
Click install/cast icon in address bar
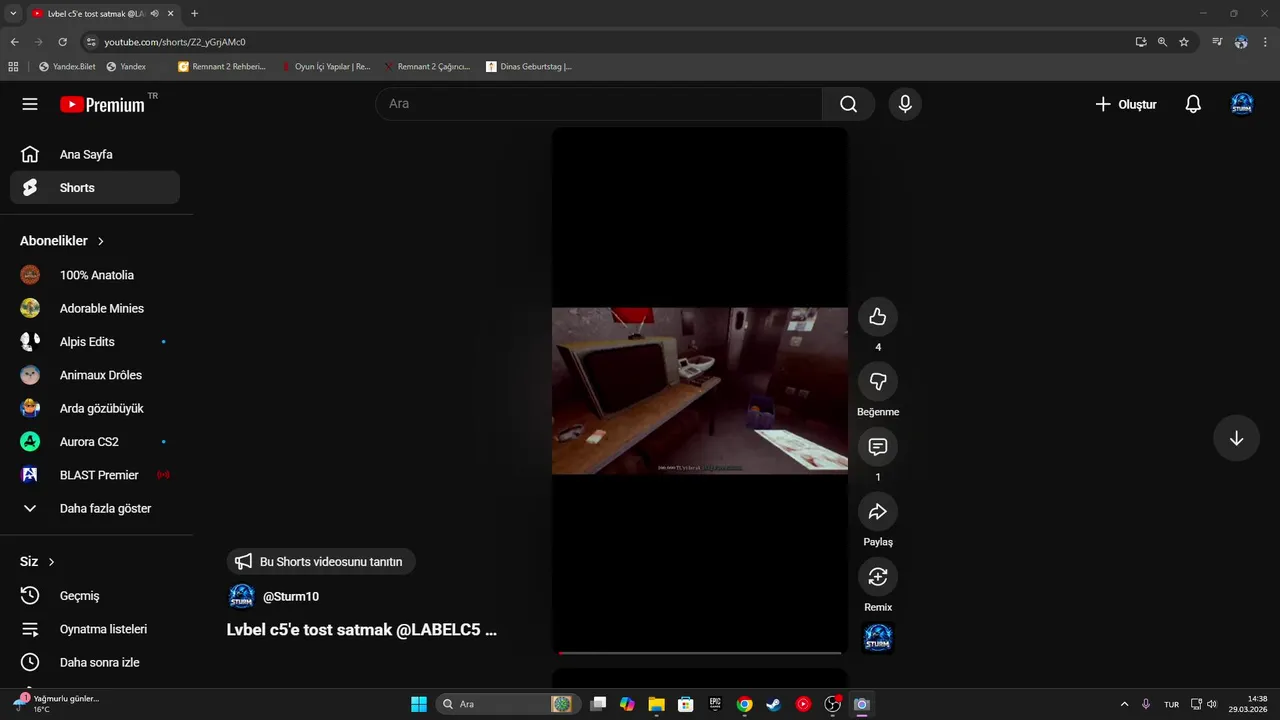pos(1141,42)
